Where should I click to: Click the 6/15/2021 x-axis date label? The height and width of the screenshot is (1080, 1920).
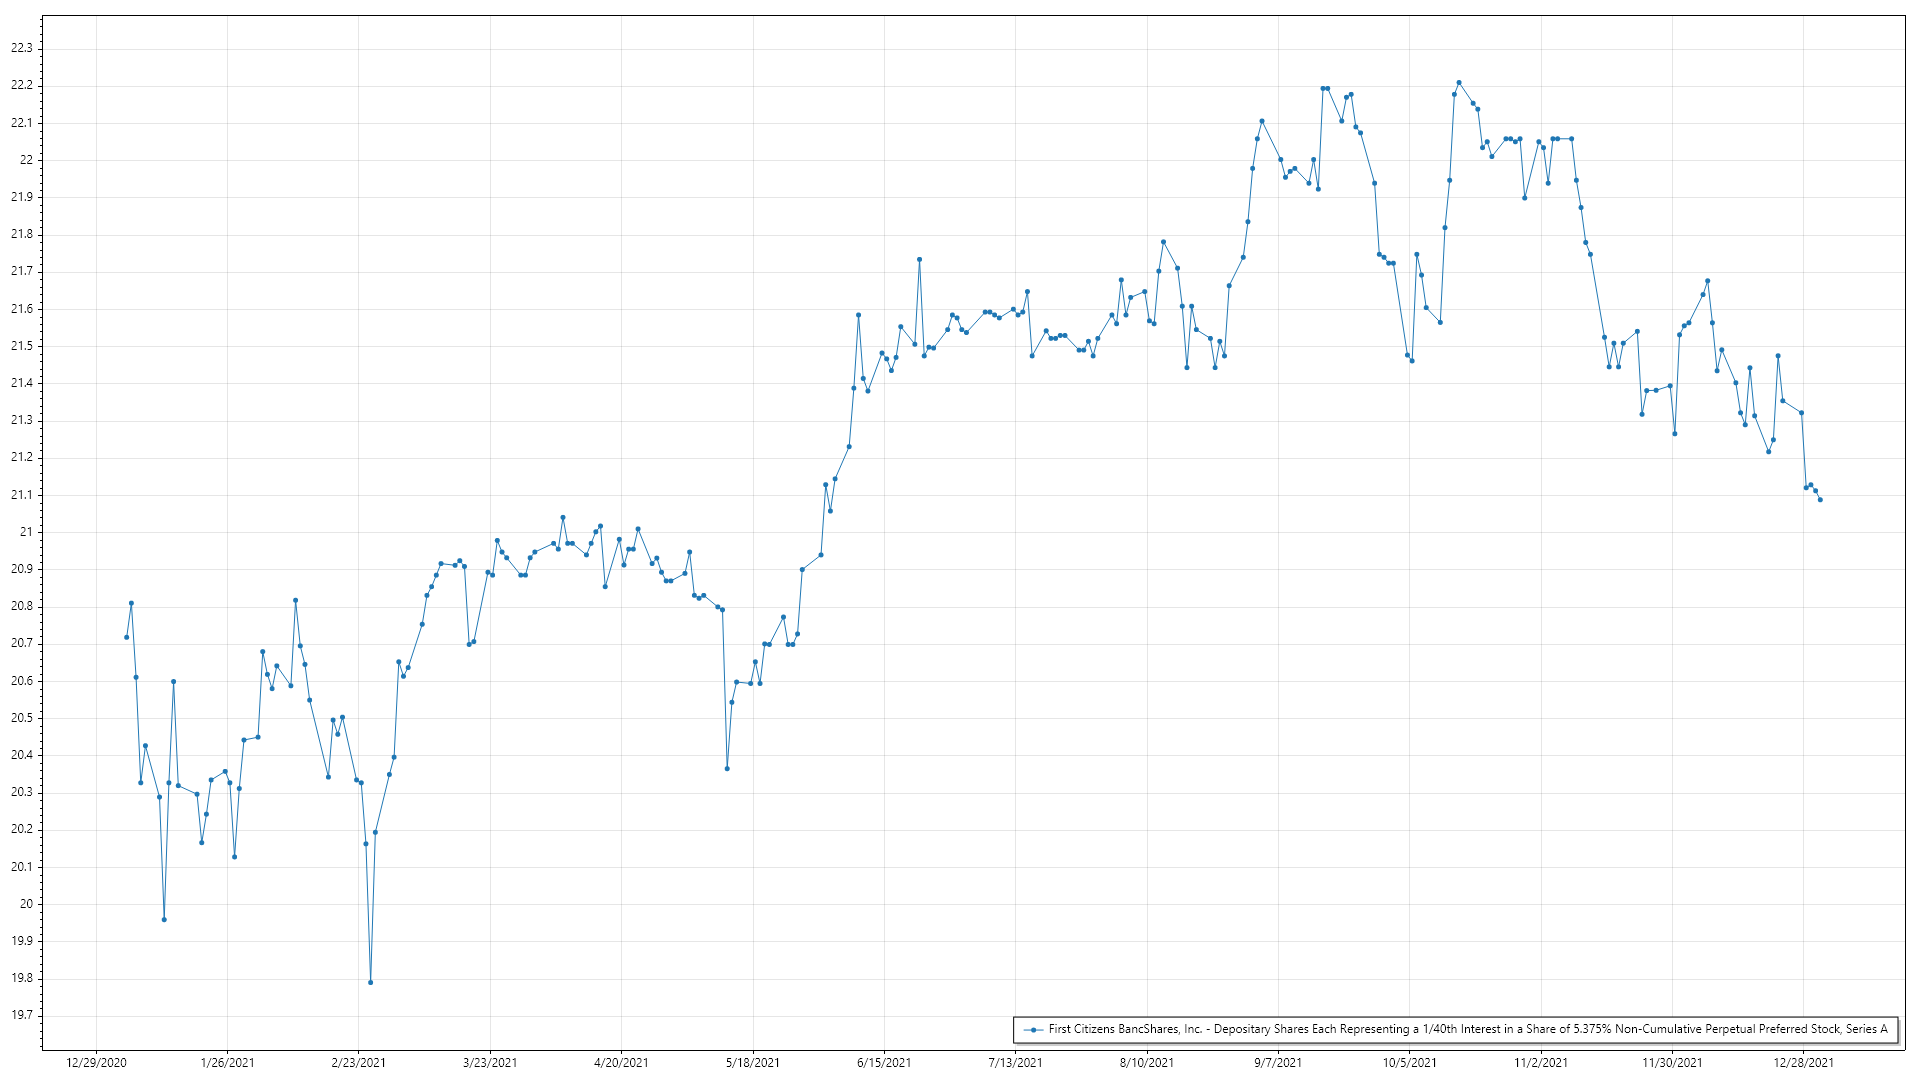point(884,1062)
